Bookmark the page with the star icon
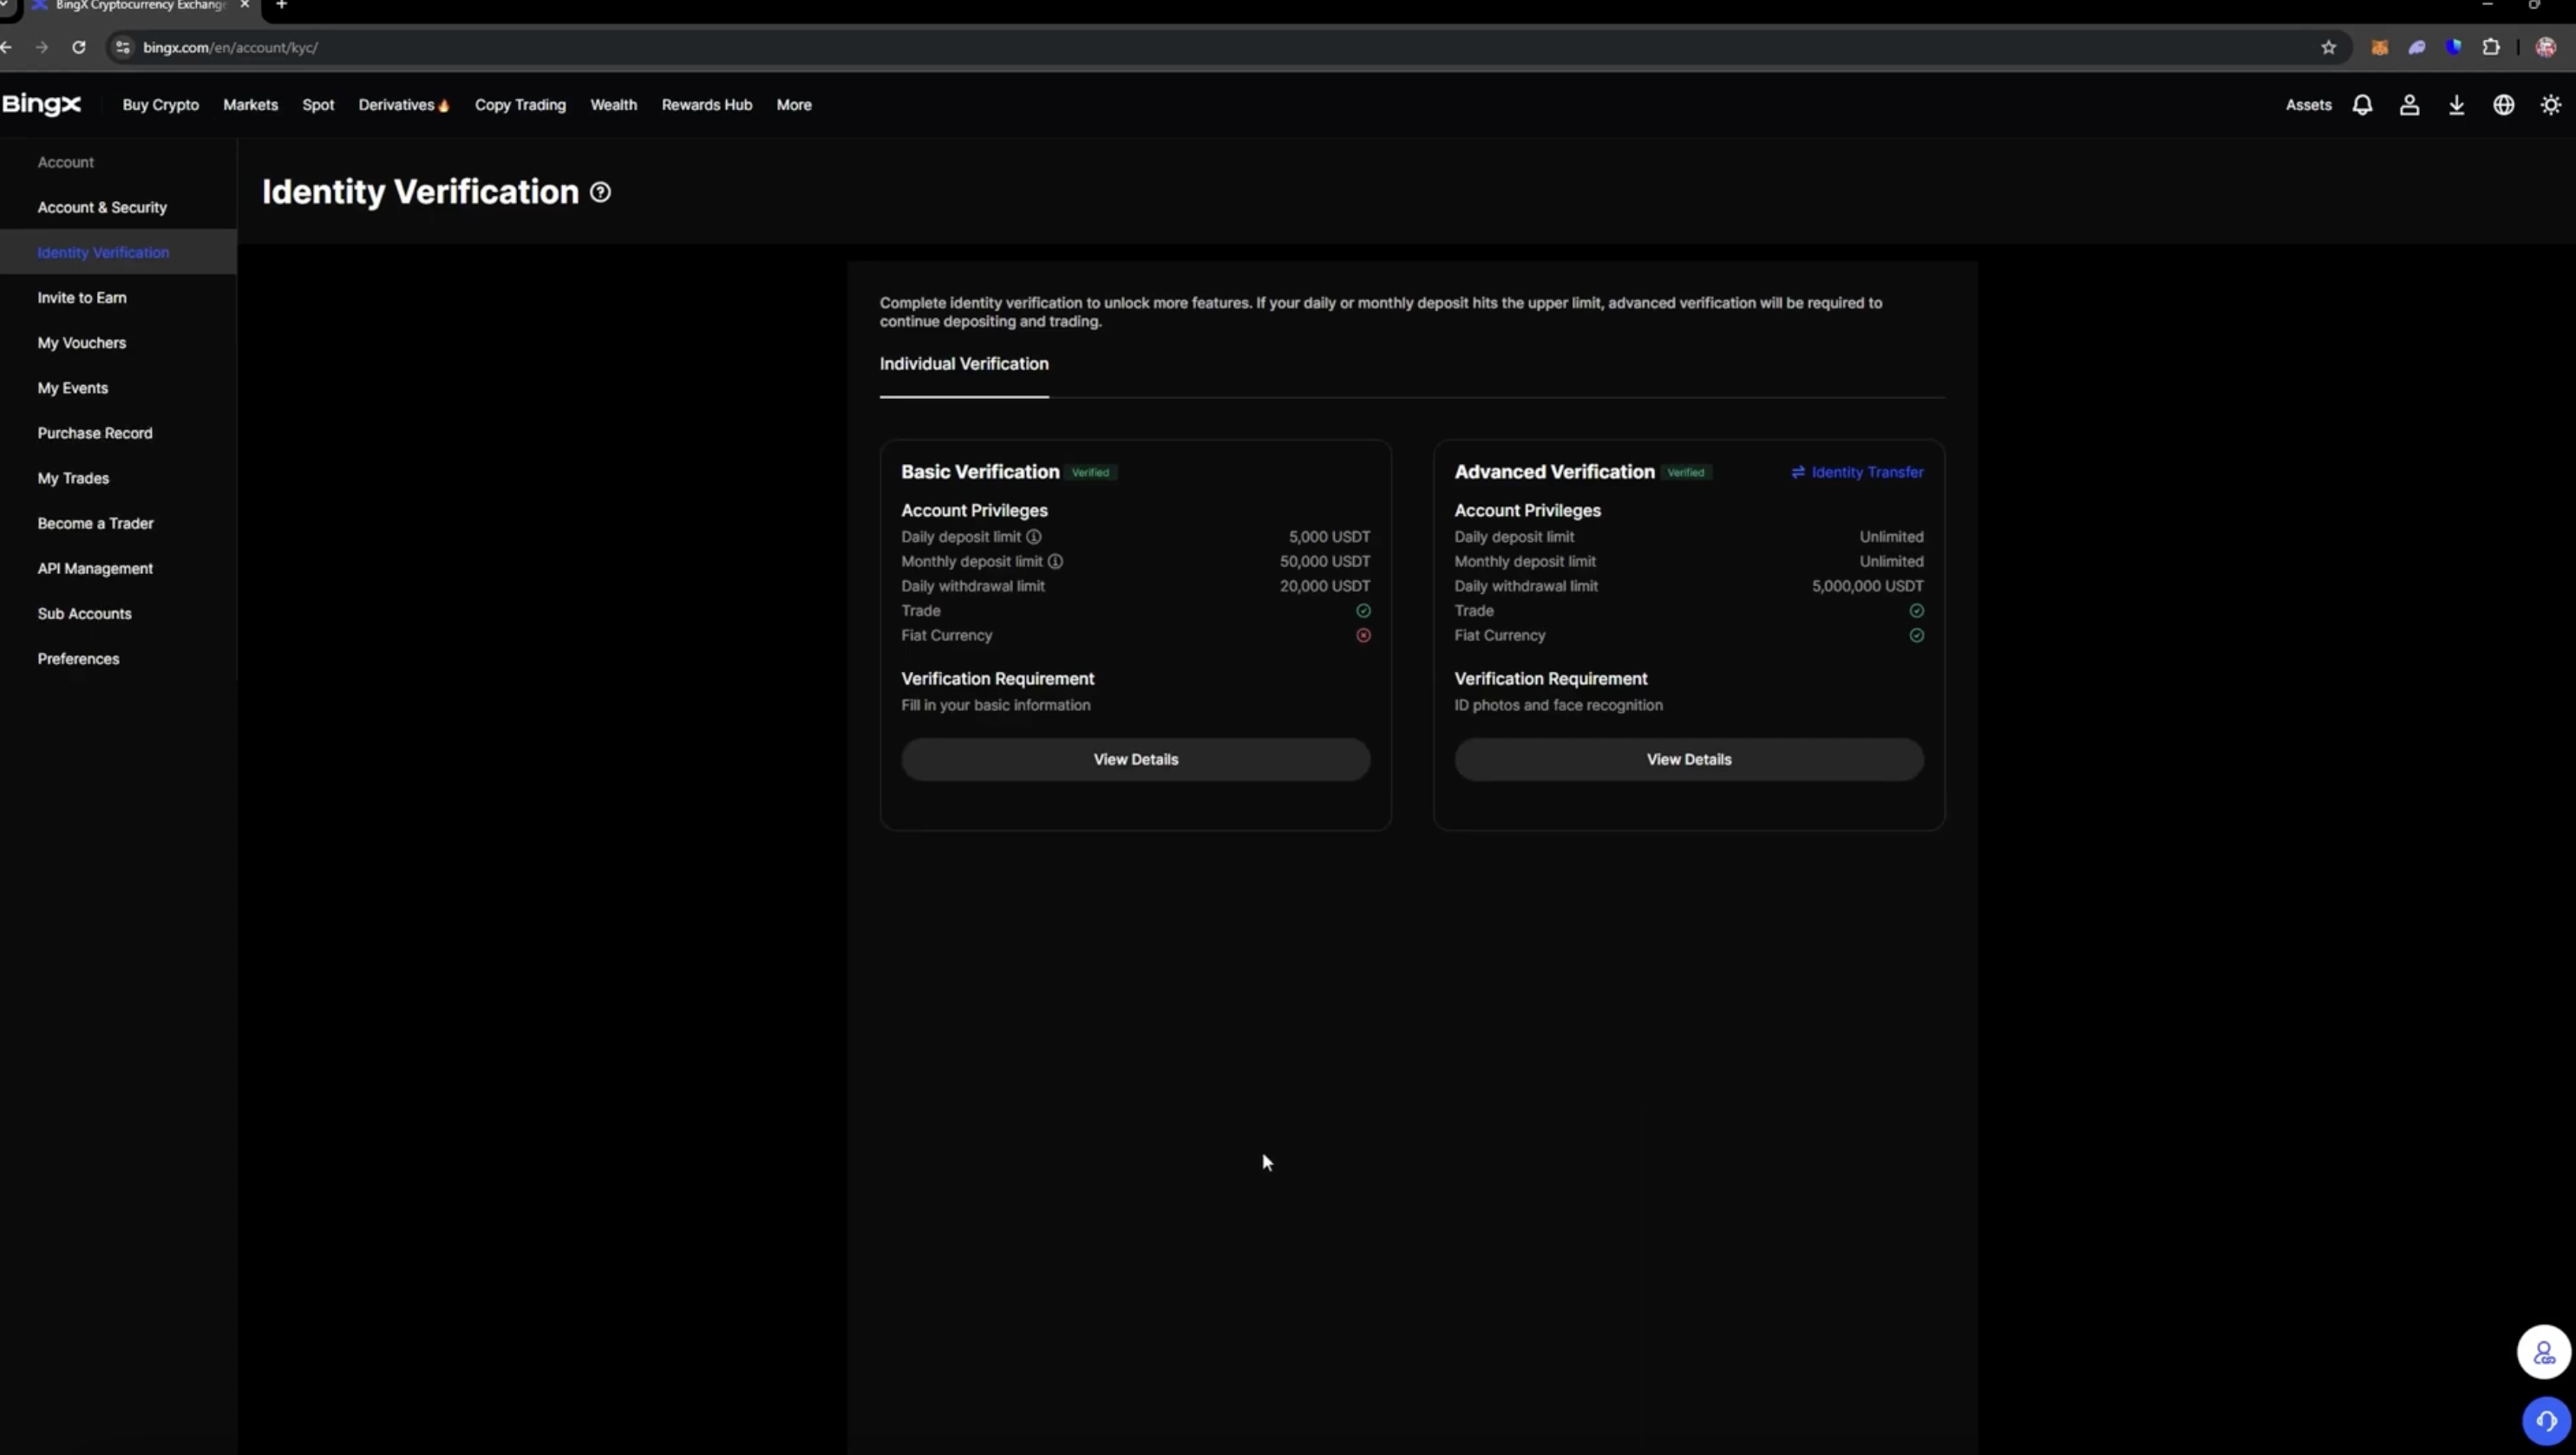 pos(2328,47)
